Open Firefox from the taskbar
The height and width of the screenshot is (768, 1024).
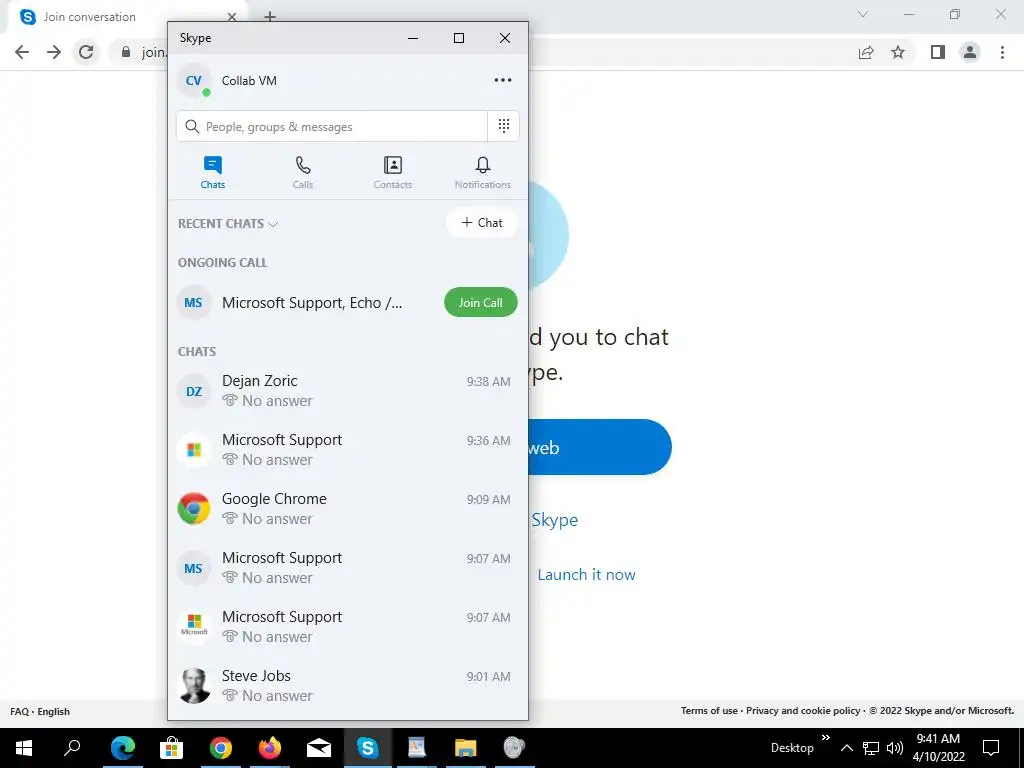tap(270, 748)
